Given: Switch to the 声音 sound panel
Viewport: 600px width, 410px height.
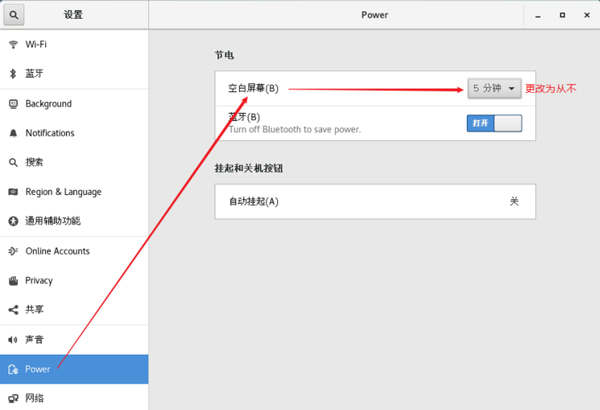Looking at the screenshot, I should pos(34,340).
